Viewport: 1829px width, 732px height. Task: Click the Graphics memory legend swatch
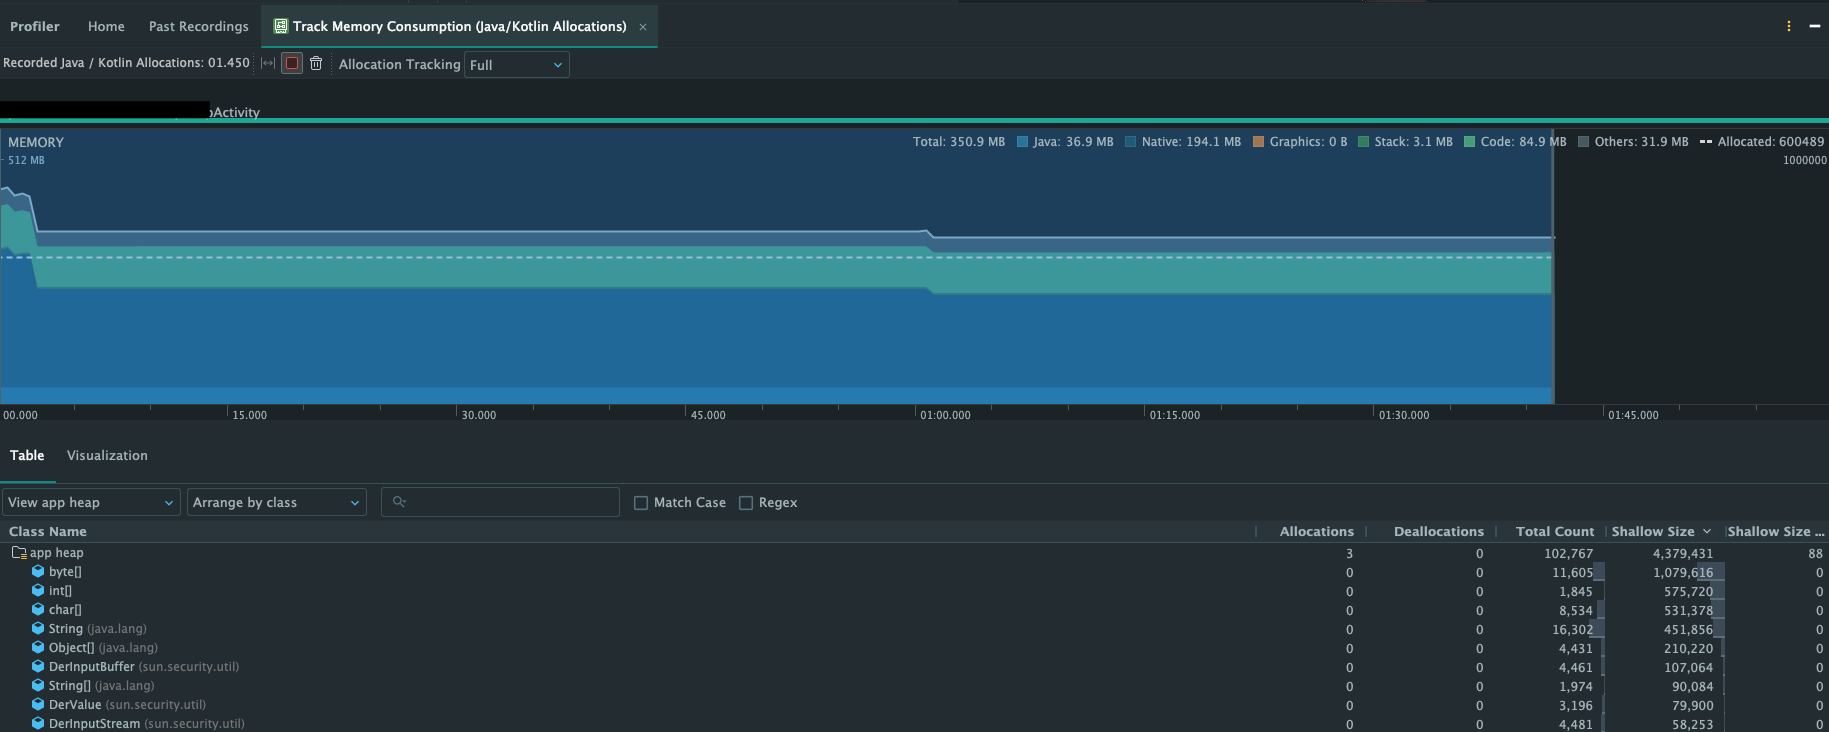[x=1259, y=142]
